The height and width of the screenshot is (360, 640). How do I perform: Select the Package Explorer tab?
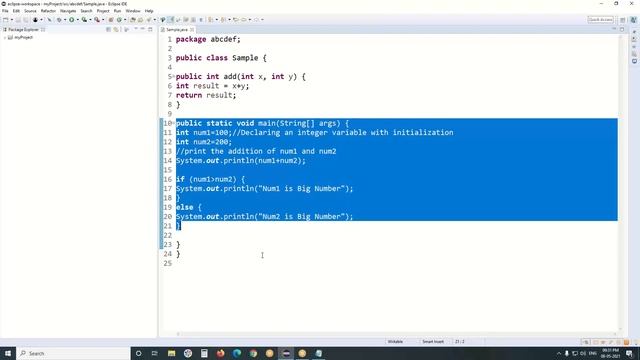(x=23, y=29)
